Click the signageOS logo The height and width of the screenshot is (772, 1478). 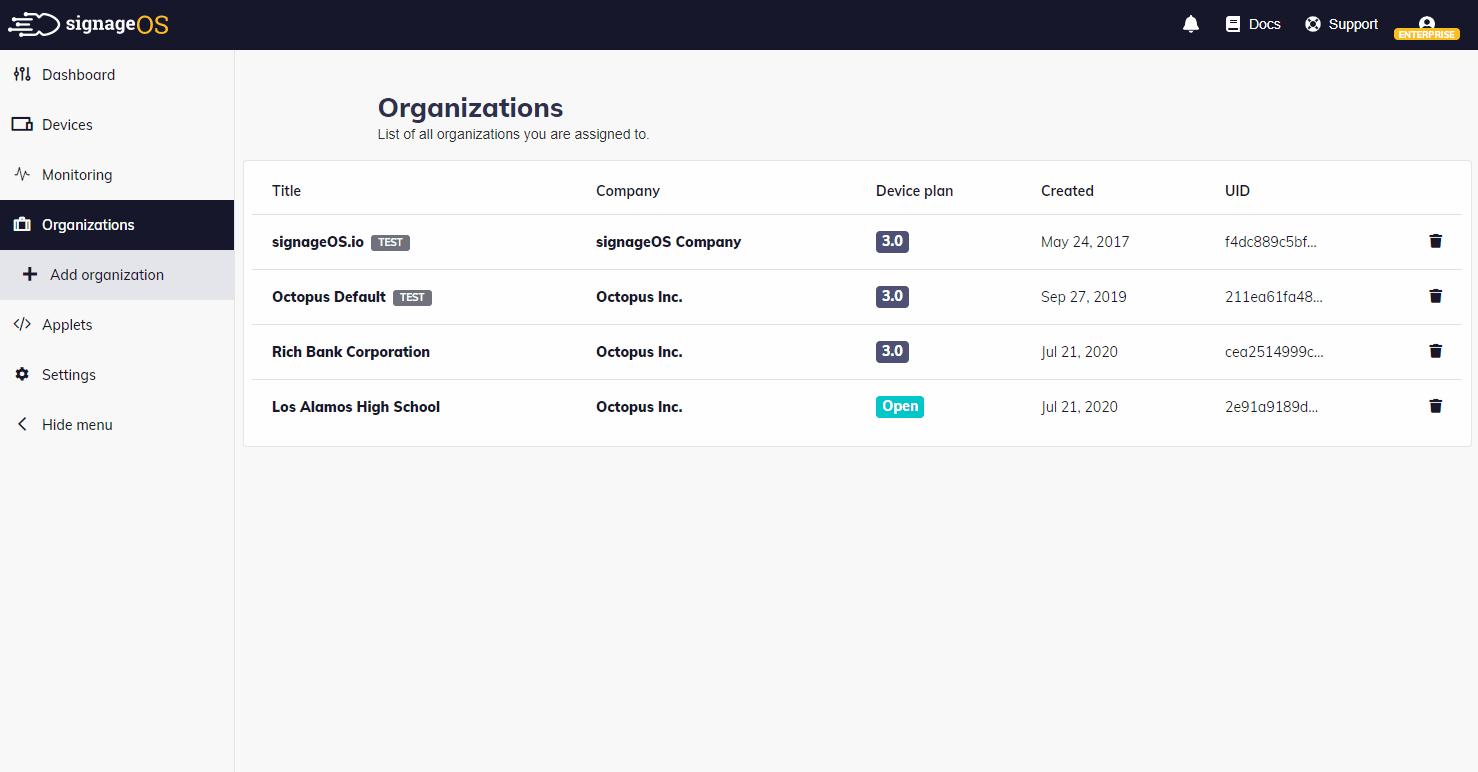point(88,23)
